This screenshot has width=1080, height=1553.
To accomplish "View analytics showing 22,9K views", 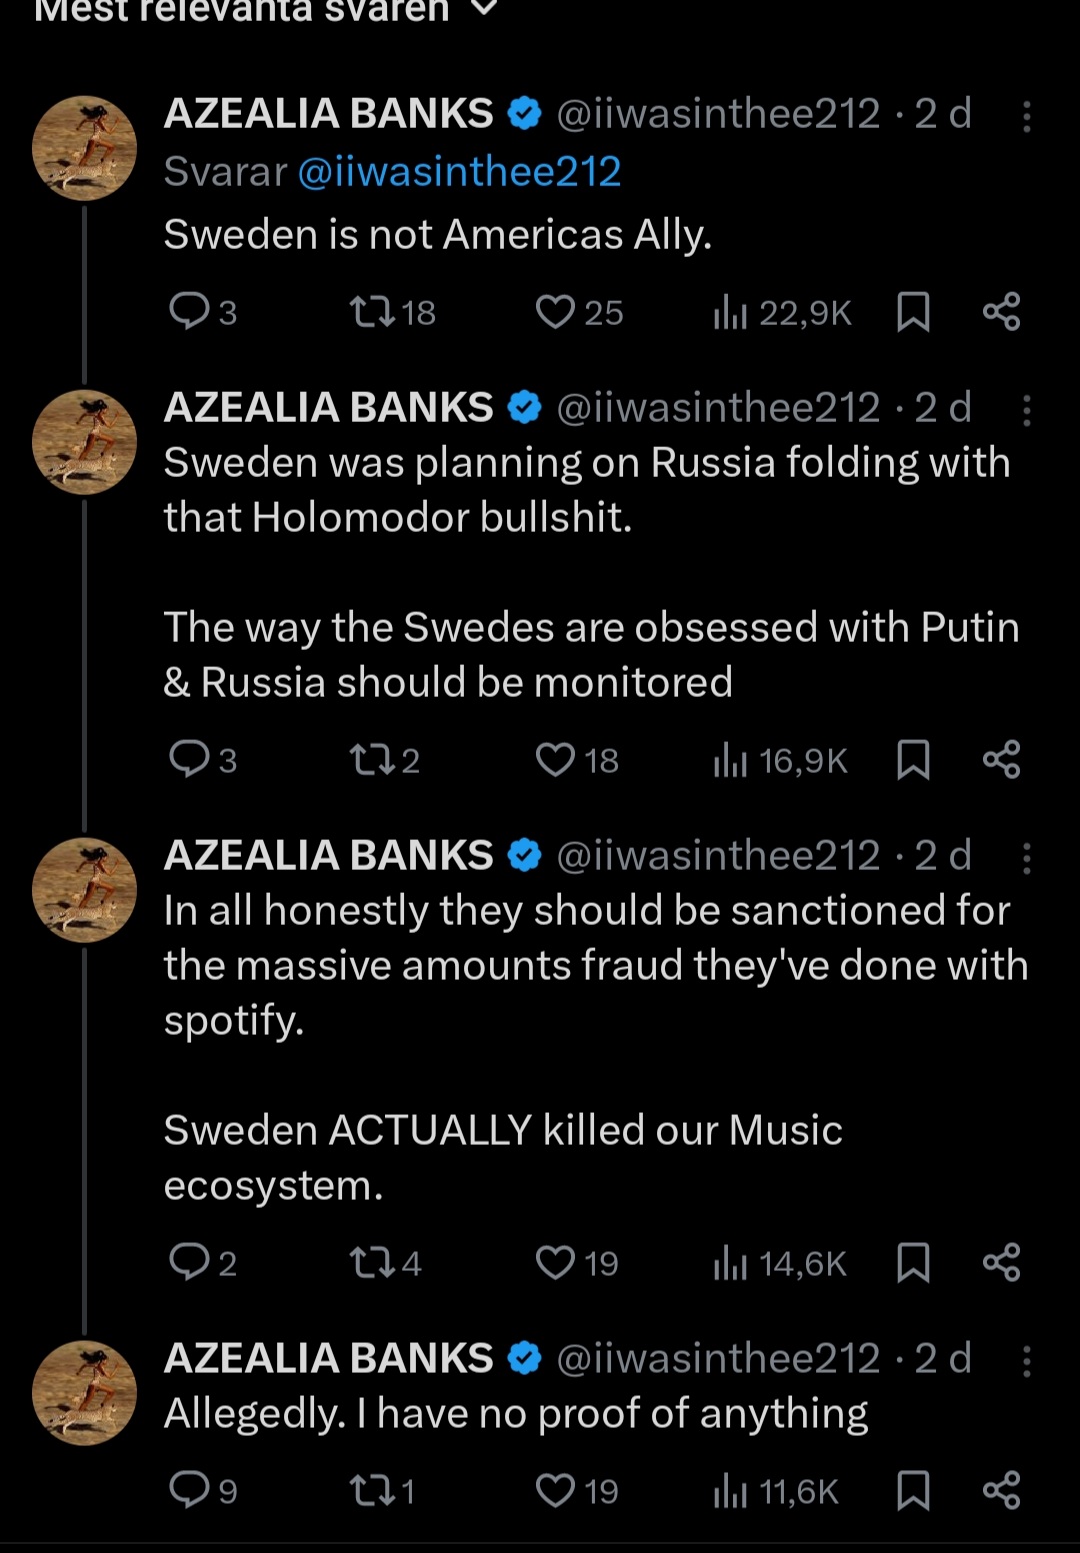I will (x=782, y=313).
